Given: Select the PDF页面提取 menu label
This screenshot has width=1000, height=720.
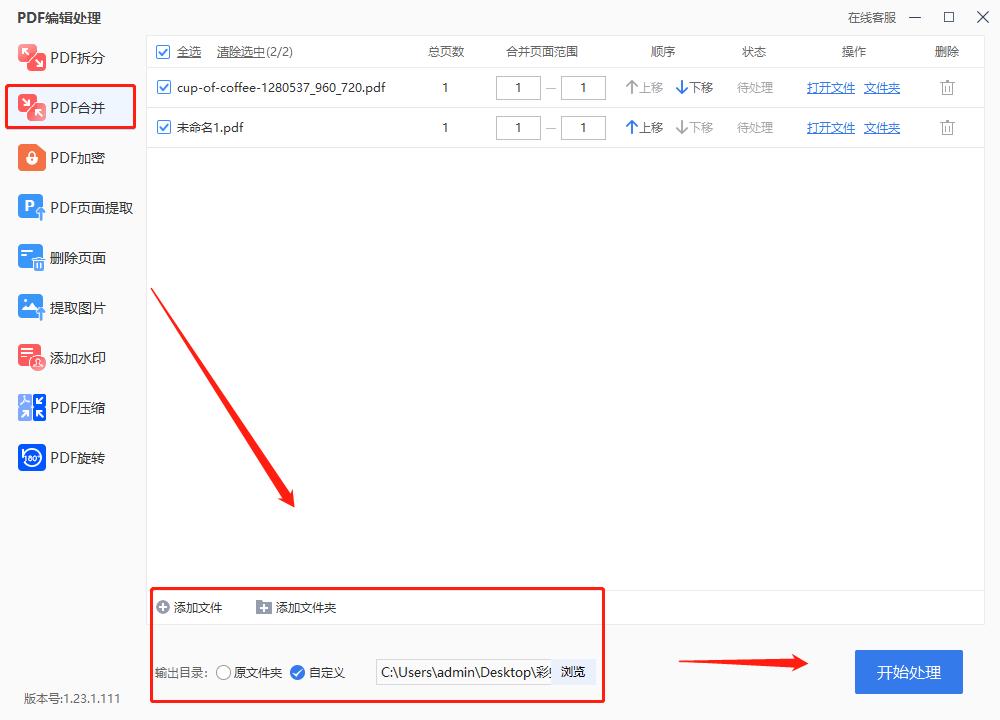Looking at the screenshot, I should click(92, 208).
